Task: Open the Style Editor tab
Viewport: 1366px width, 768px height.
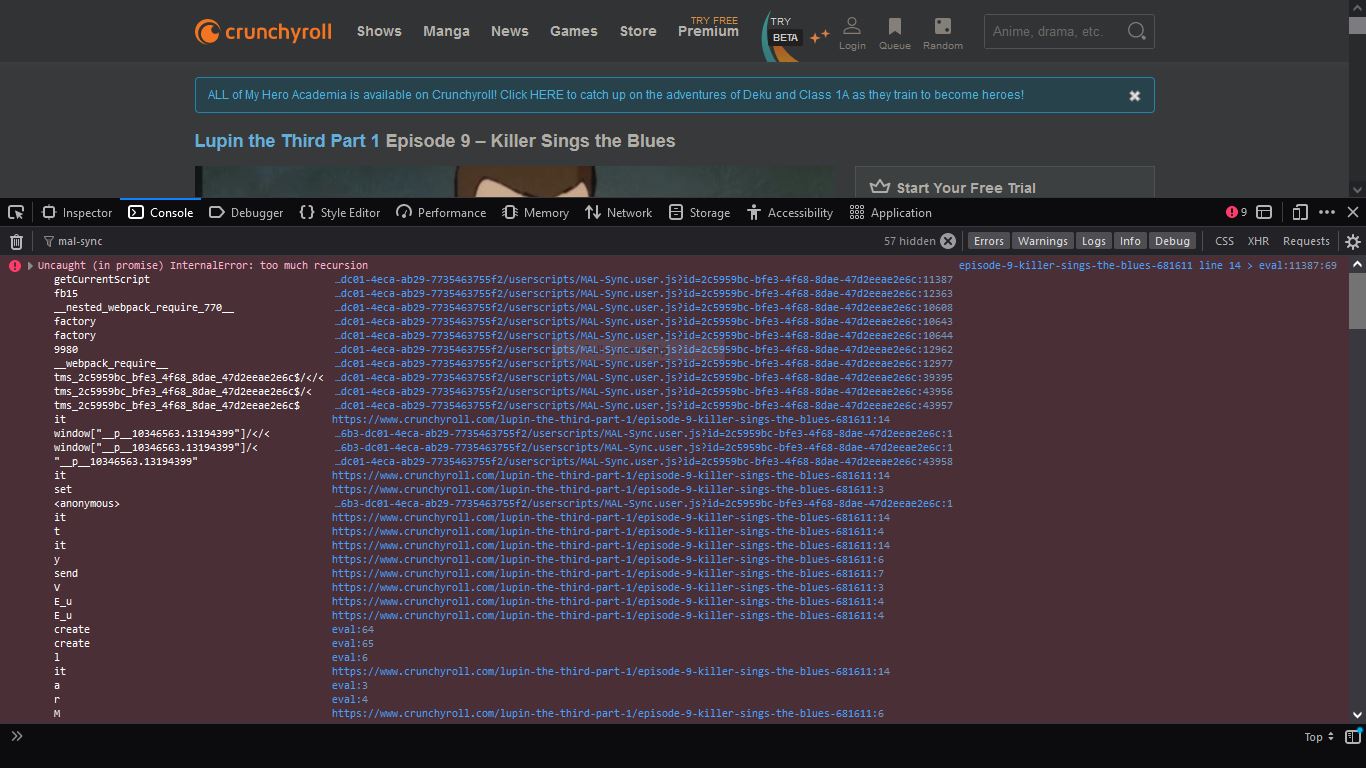Action: pyautogui.click(x=340, y=212)
